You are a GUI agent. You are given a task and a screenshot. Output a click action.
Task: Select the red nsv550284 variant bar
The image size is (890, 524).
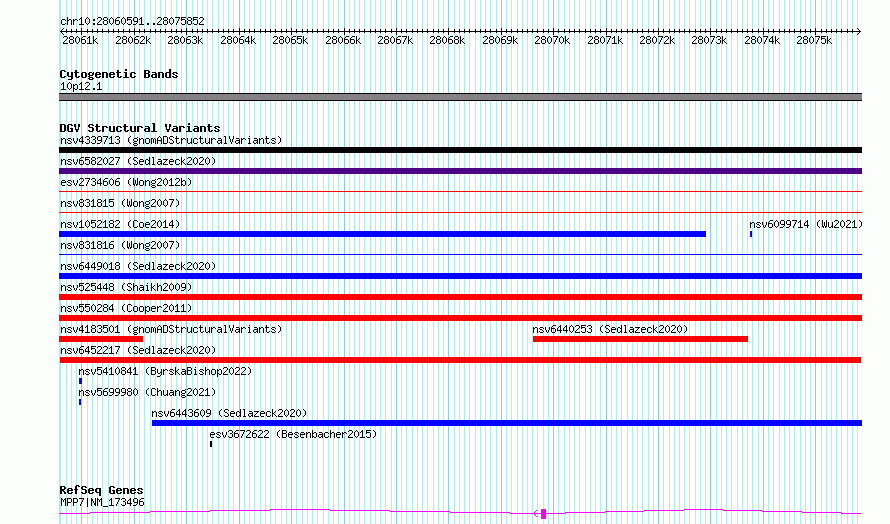click(x=460, y=318)
